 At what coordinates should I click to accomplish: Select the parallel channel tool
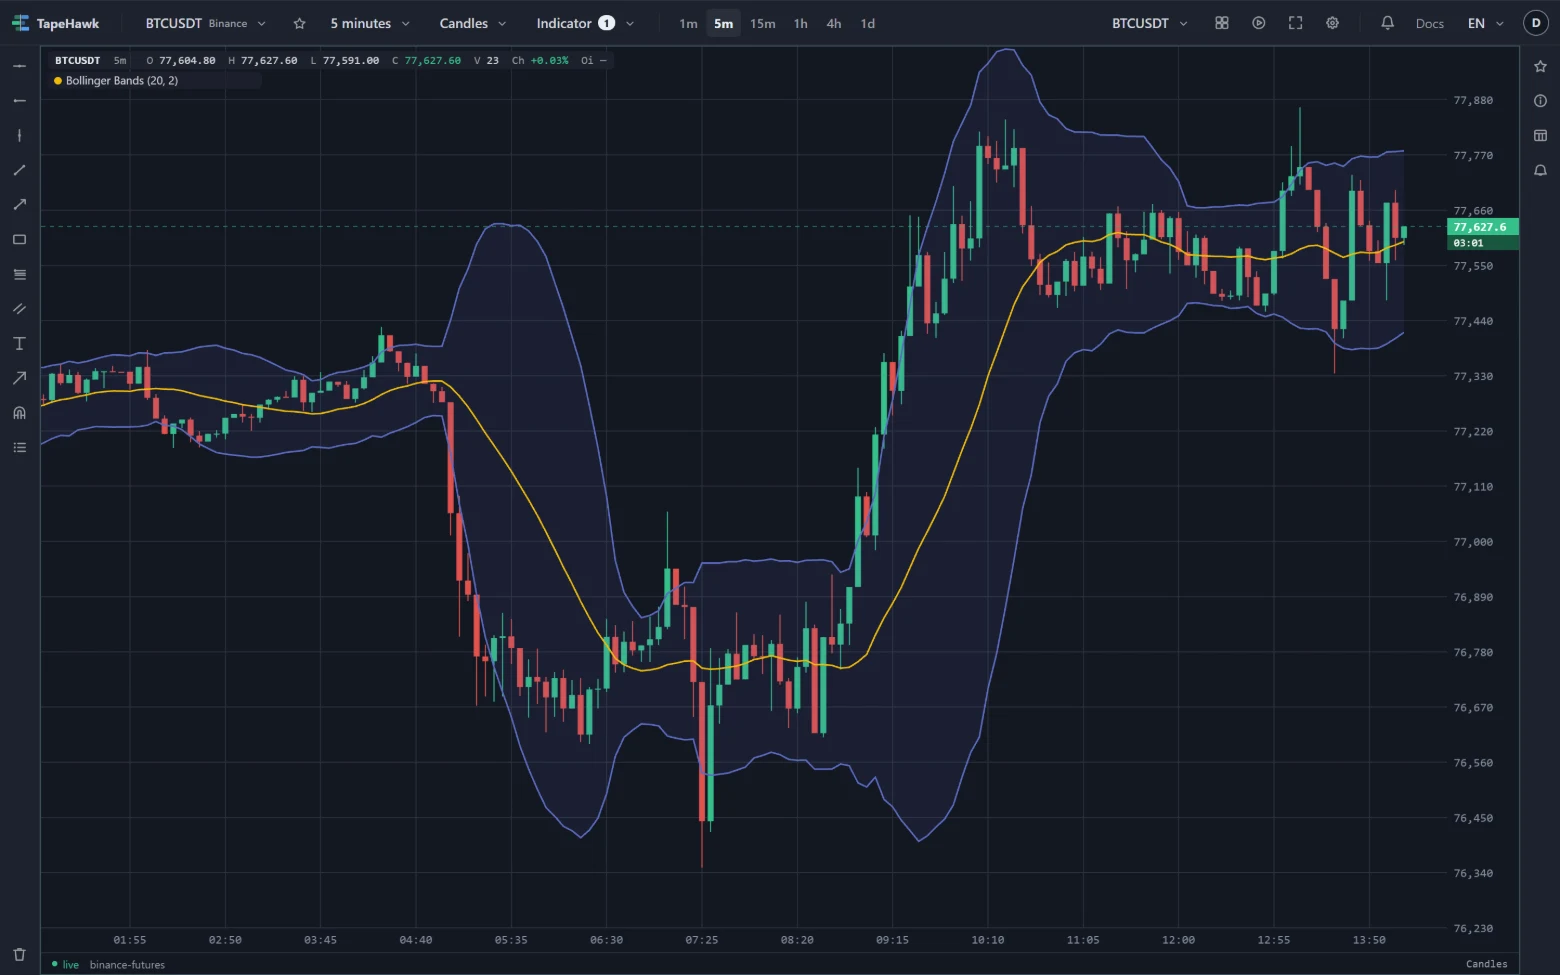point(19,309)
